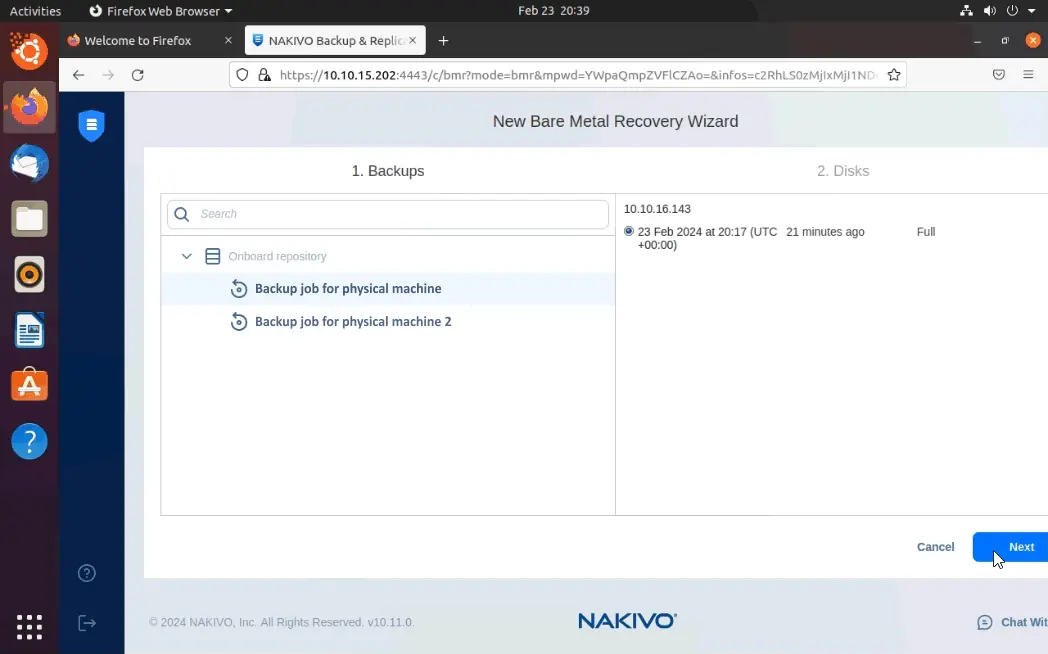Image resolution: width=1048 pixels, height=654 pixels.
Task: Click the Full backup type text
Action: pos(926,232)
